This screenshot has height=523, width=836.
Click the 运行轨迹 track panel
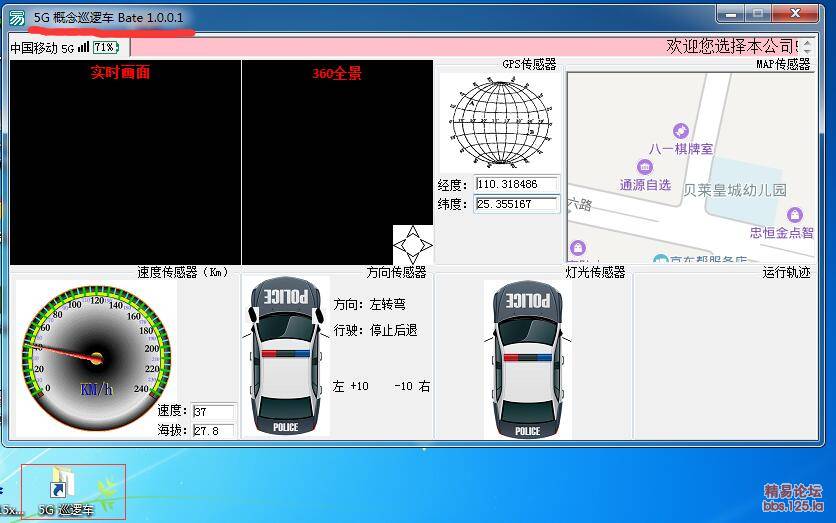click(x=724, y=358)
